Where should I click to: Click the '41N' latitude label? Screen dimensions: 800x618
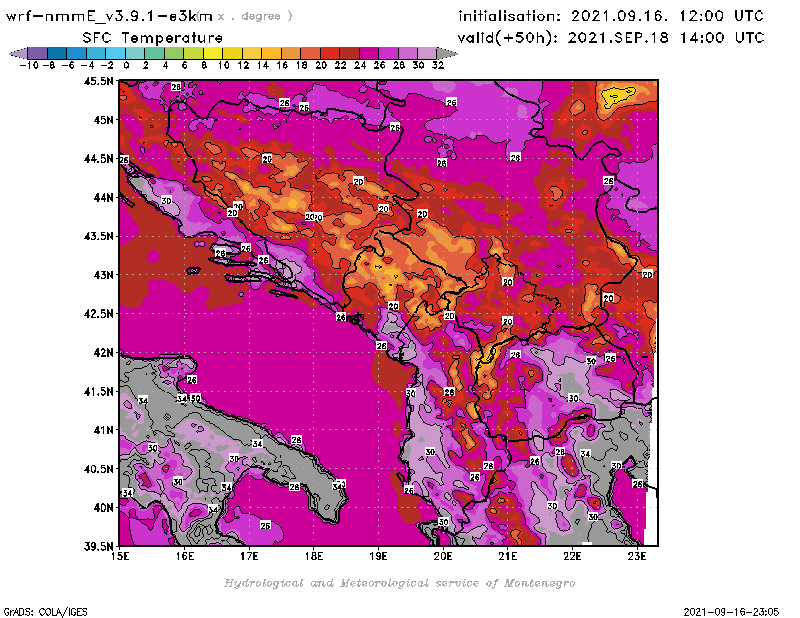point(104,430)
